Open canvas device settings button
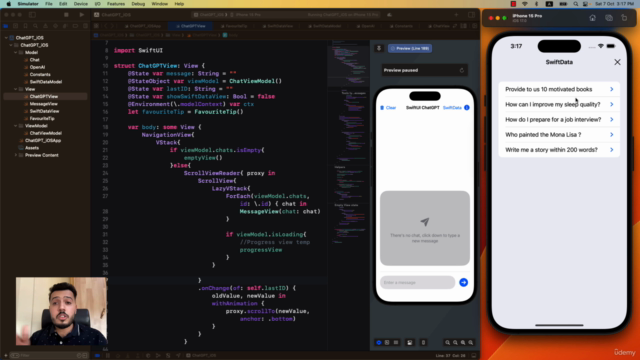Image resolution: width=640 pixels, height=360 pixels. tap(409, 342)
